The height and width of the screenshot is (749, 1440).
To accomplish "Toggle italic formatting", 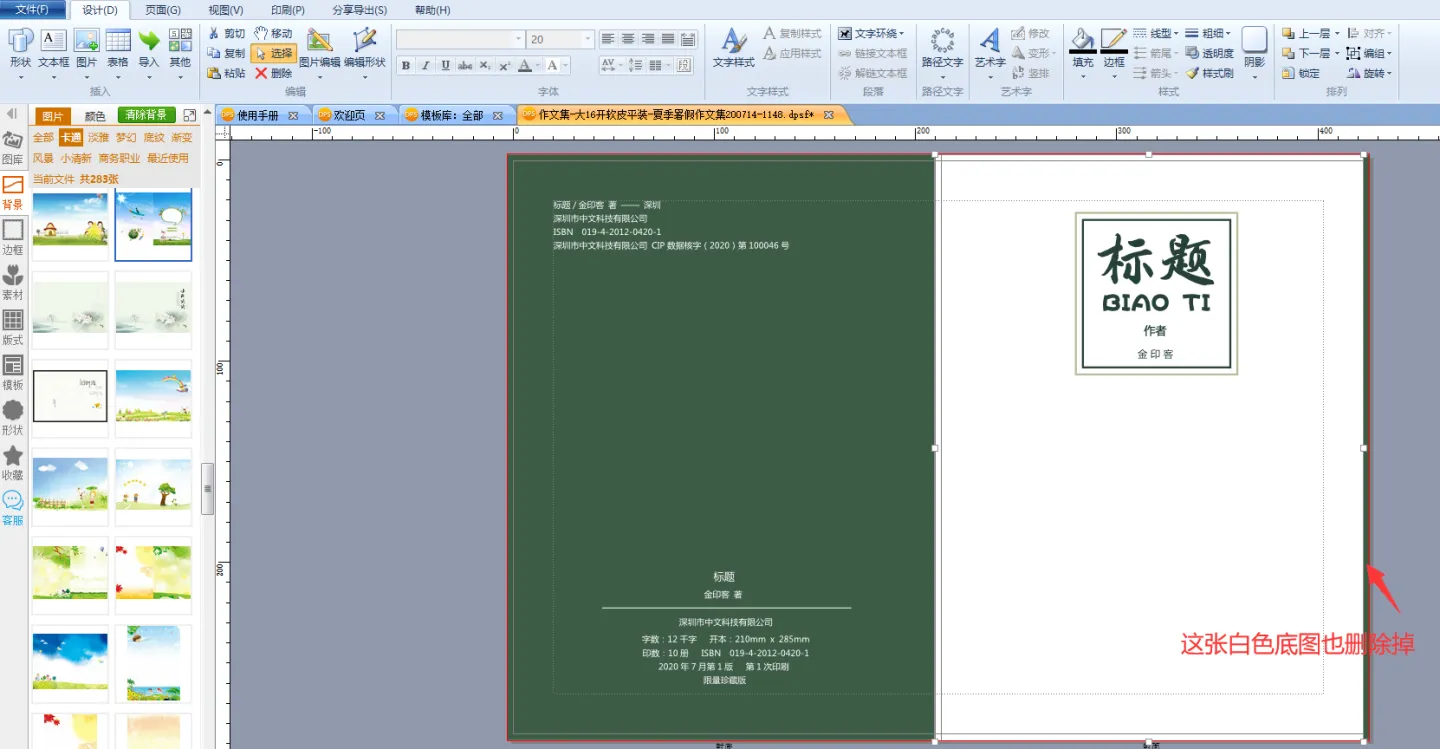I will tap(425, 65).
